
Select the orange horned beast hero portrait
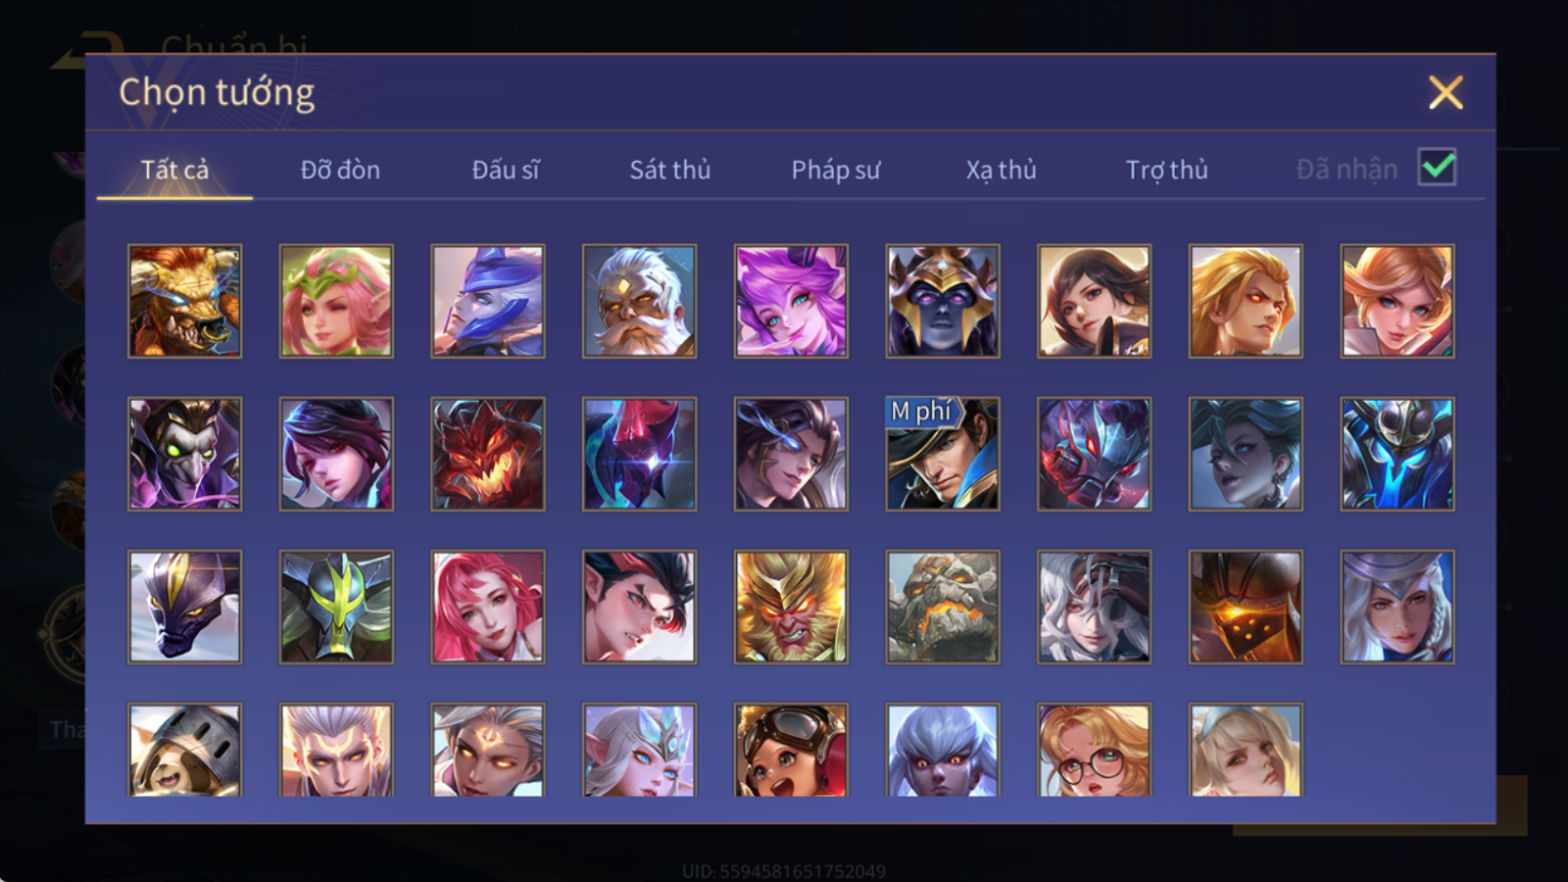click(185, 301)
